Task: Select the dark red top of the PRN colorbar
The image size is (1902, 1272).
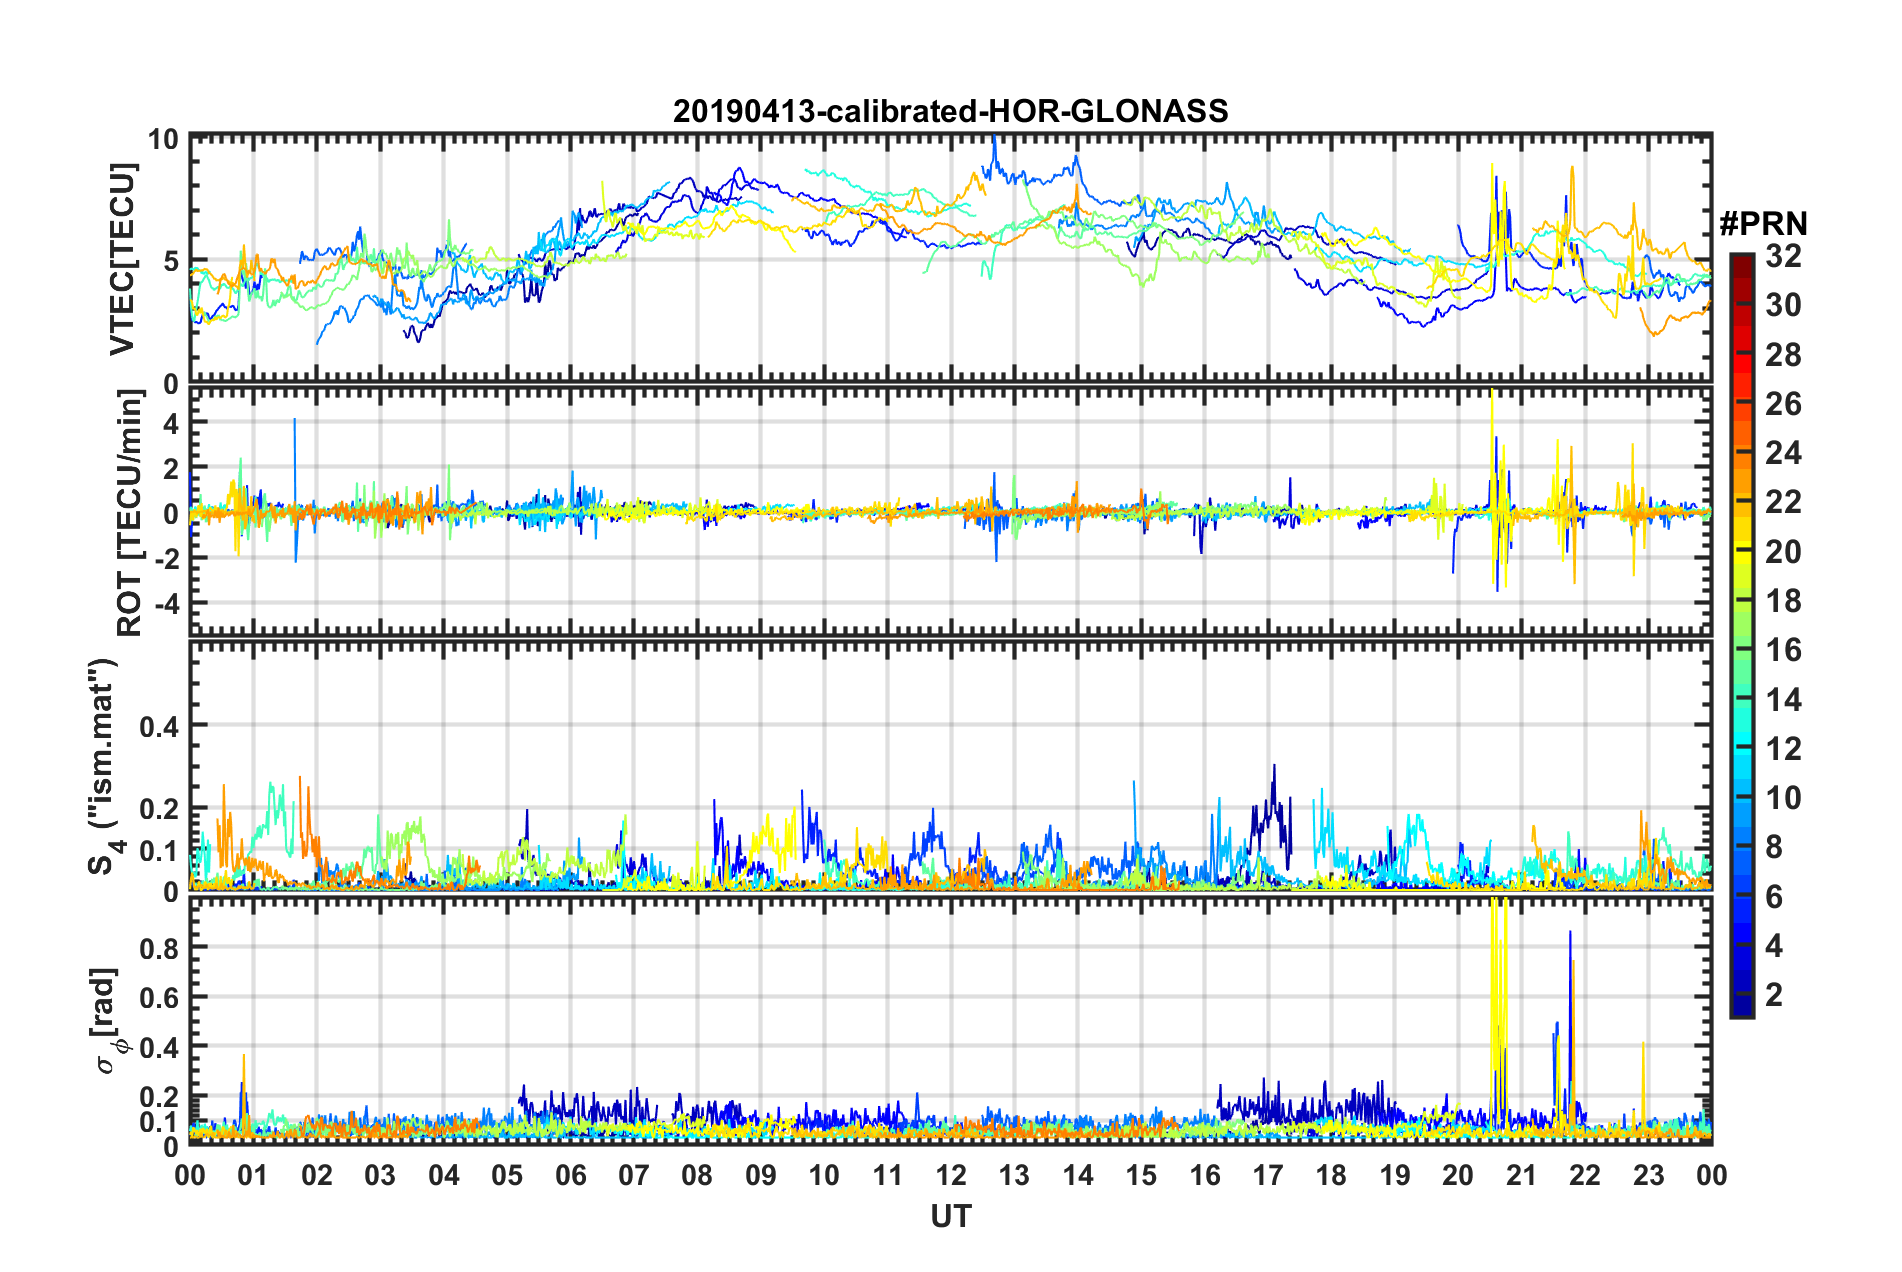Action: 1741,262
